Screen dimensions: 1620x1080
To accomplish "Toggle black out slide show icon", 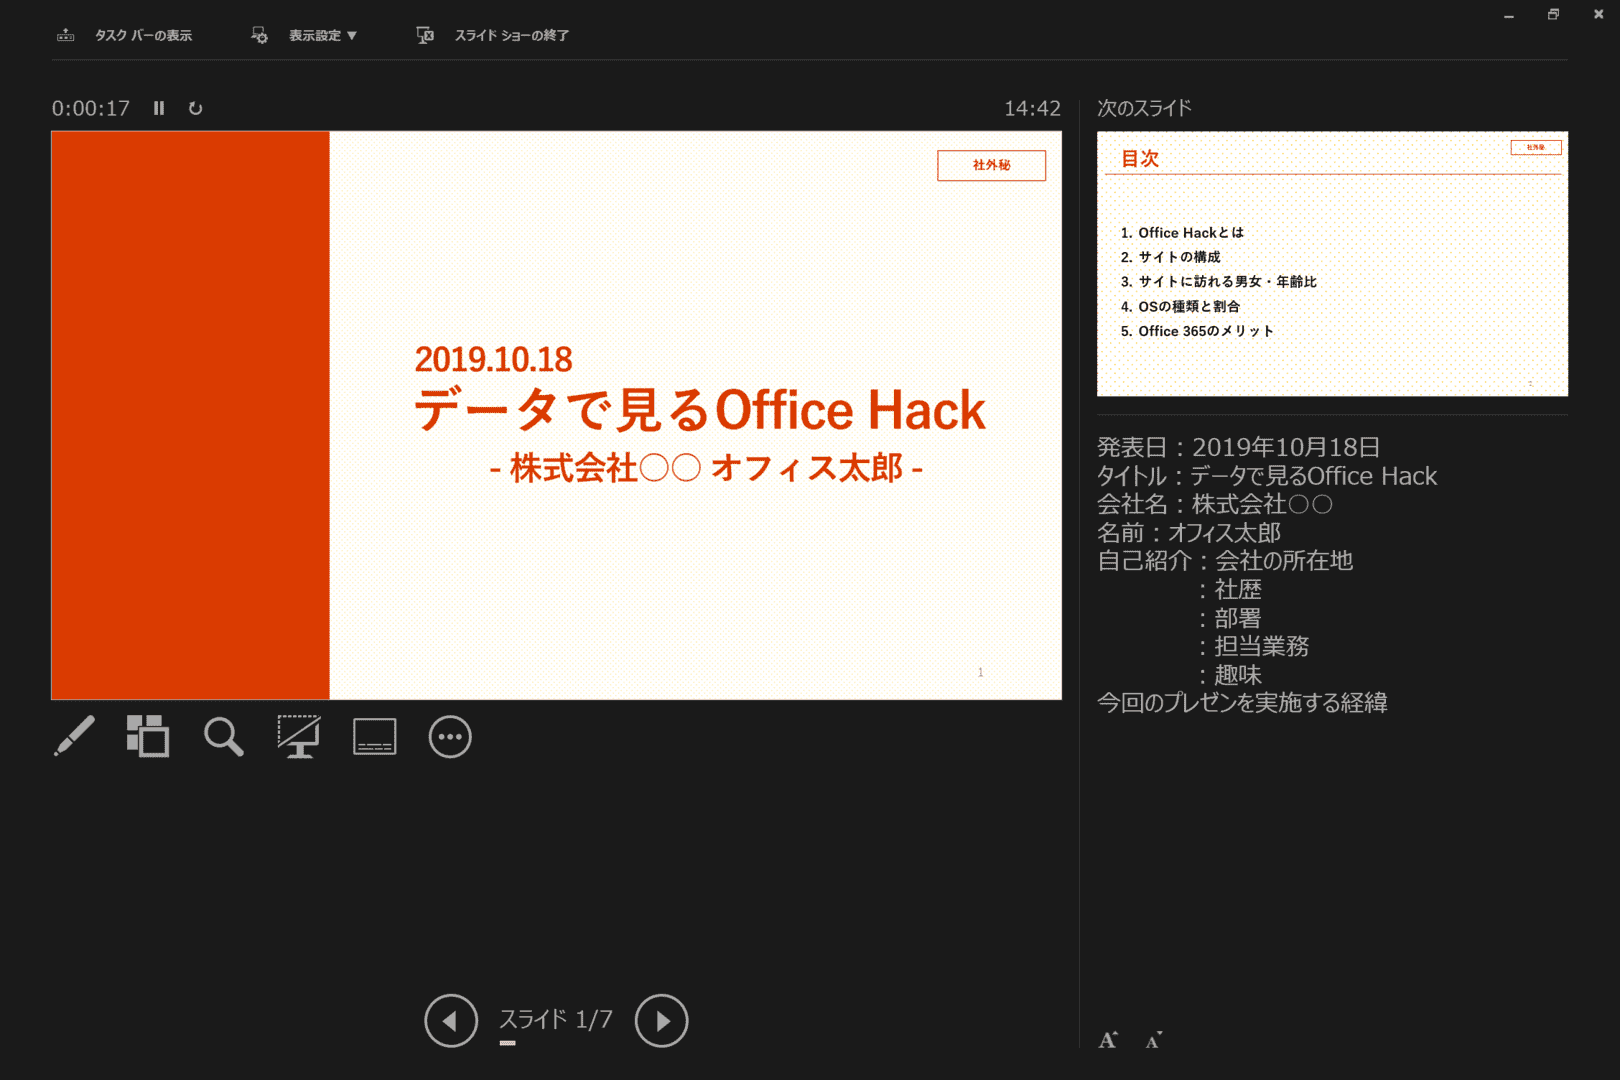I will tap(299, 737).
